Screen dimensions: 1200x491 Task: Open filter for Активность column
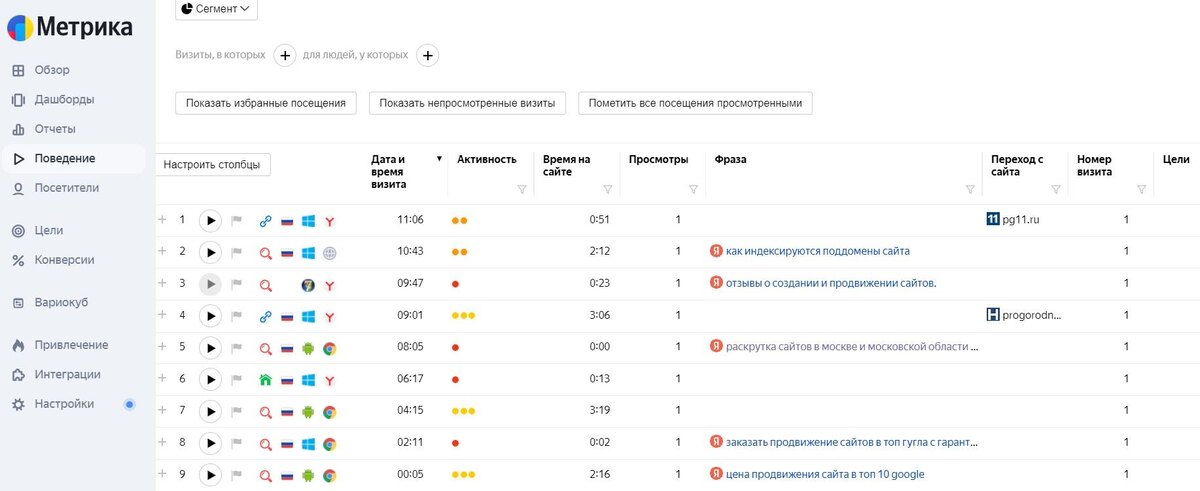(x=522, y=190)
